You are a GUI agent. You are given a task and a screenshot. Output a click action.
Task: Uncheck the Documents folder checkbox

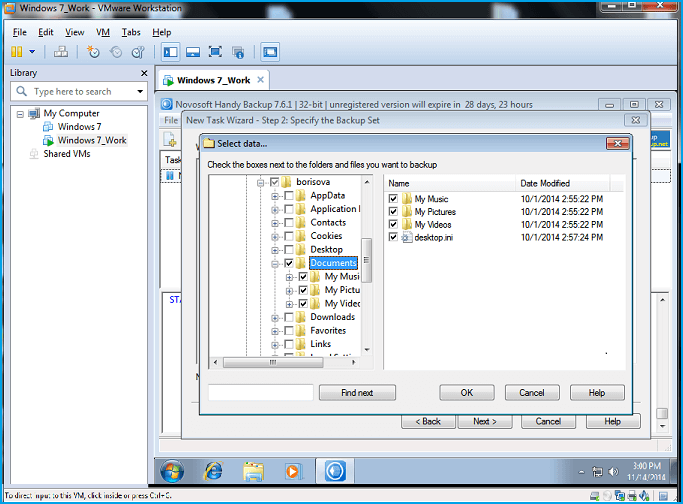point(289,263)
